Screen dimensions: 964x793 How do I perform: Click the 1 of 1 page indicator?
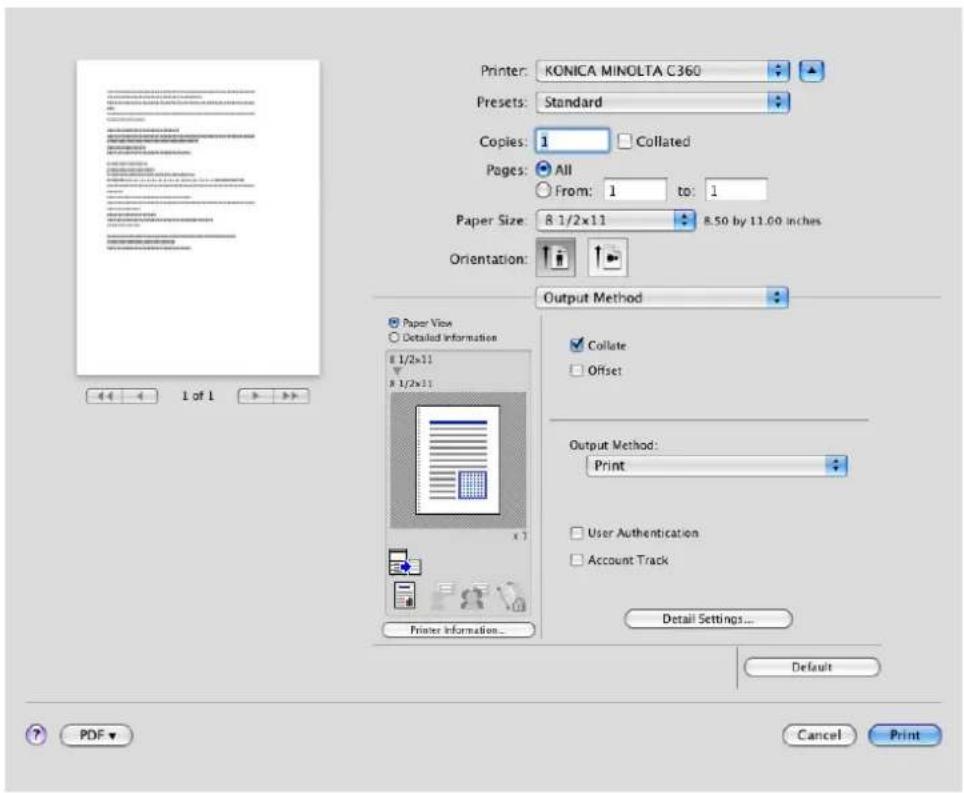click(x=197, y=396)
